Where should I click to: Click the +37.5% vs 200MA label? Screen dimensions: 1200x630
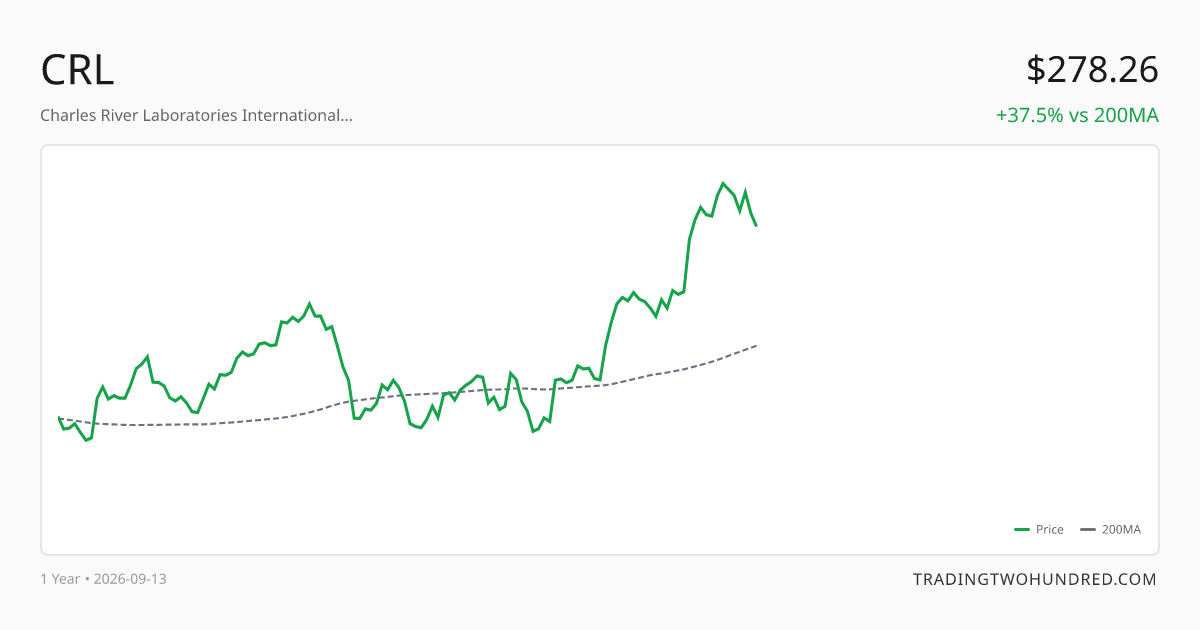pyautogui.click(x=1077, y=115)
